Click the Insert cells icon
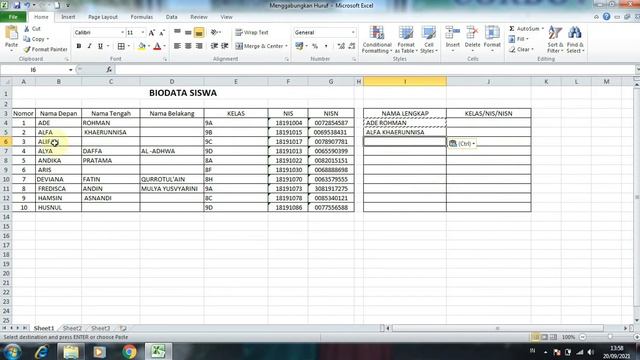Image resolution: width=640 pixels, height=360 pixels. (452, 33)
